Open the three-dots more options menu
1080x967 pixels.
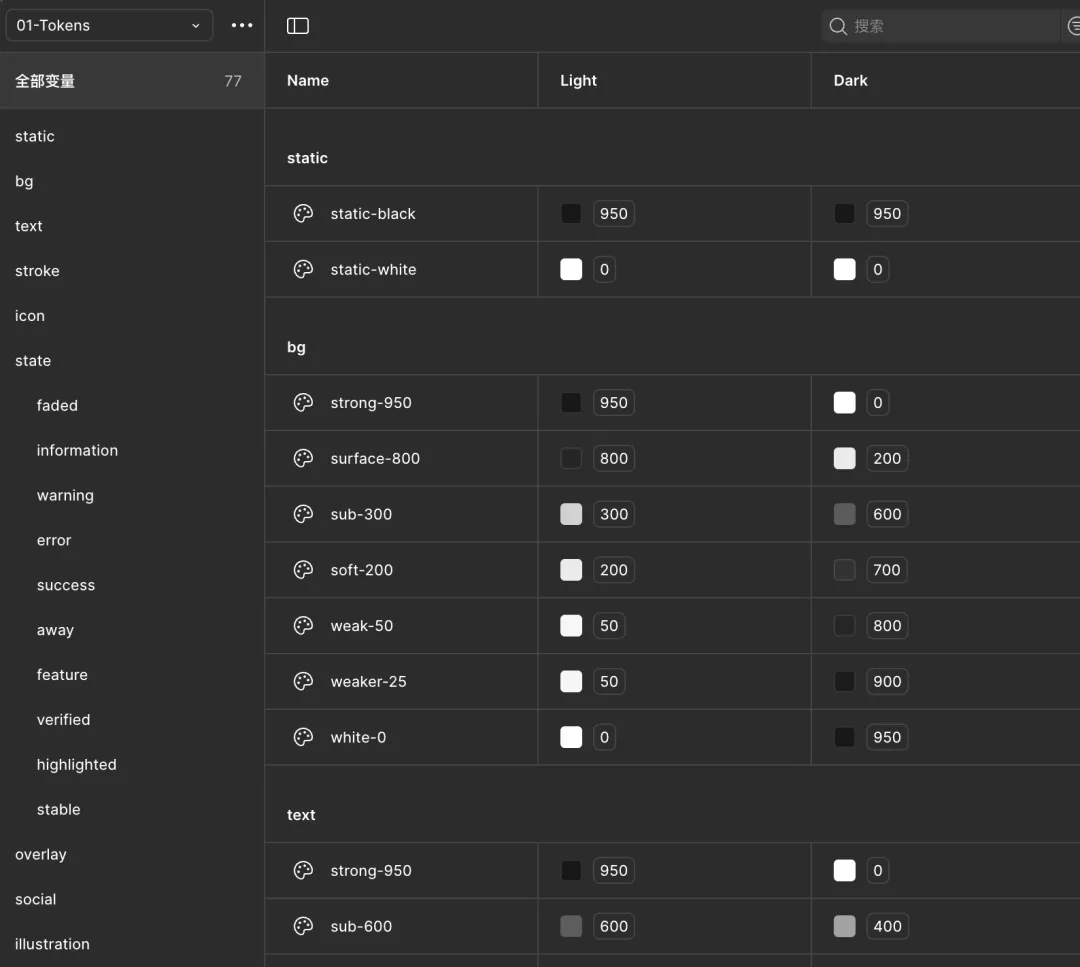coord(242,26)
